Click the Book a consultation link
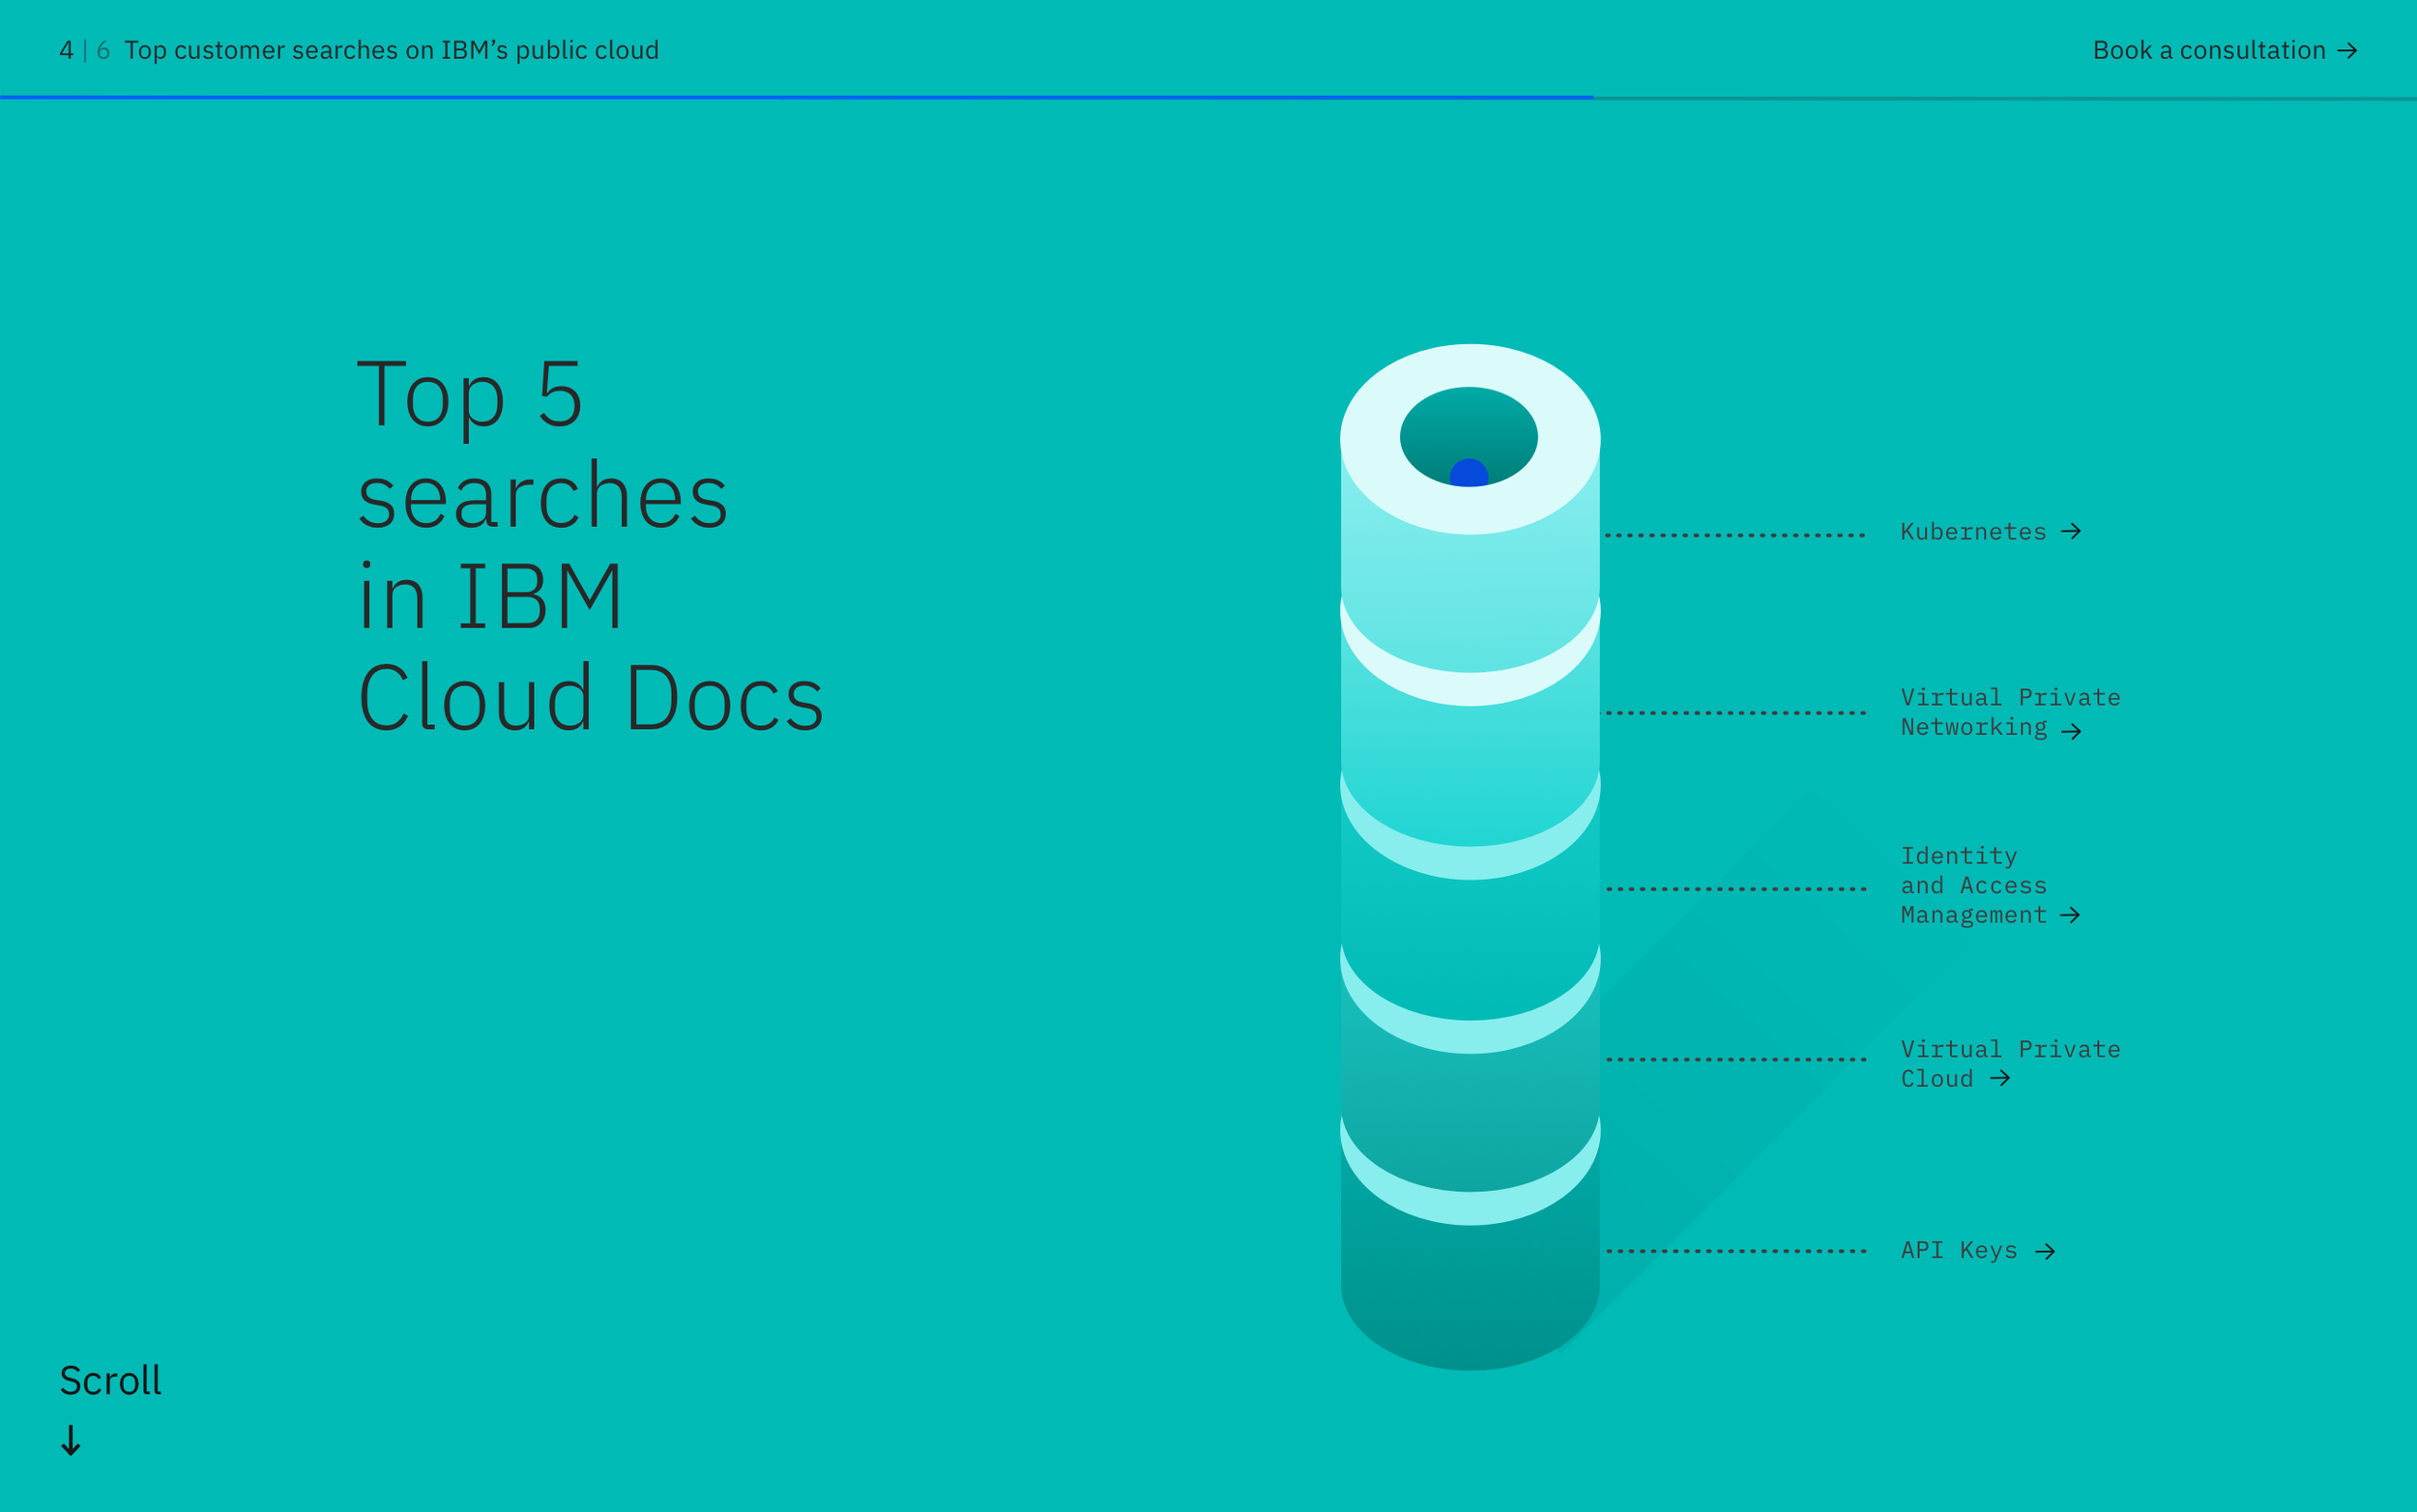The image size is (2417, 1512). point(2208,51)
